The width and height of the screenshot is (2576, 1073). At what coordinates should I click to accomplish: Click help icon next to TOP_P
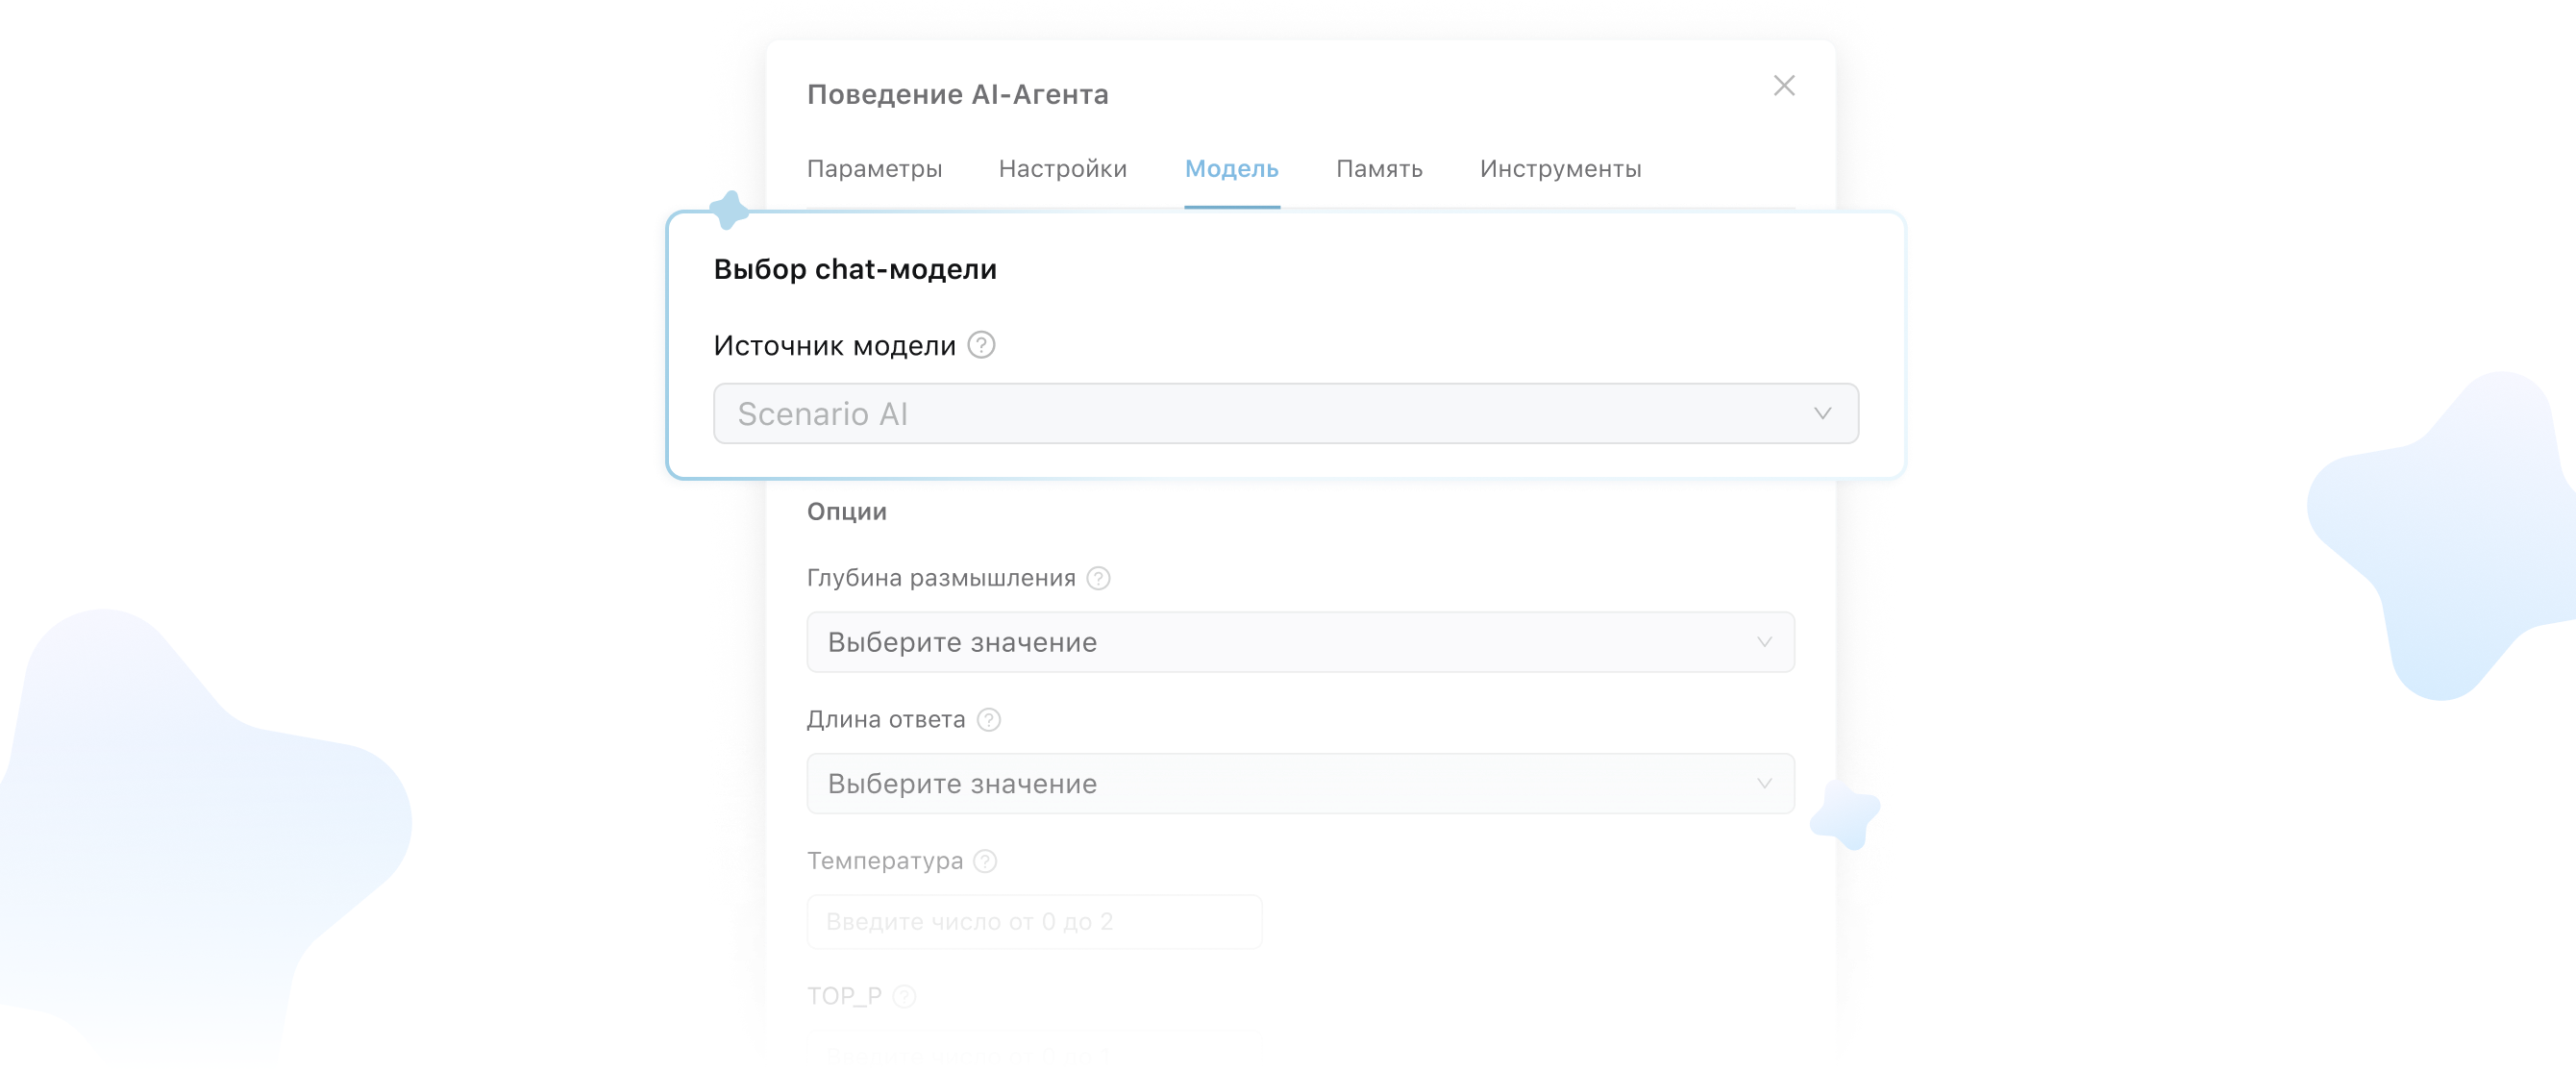click(x=904, y=996)
